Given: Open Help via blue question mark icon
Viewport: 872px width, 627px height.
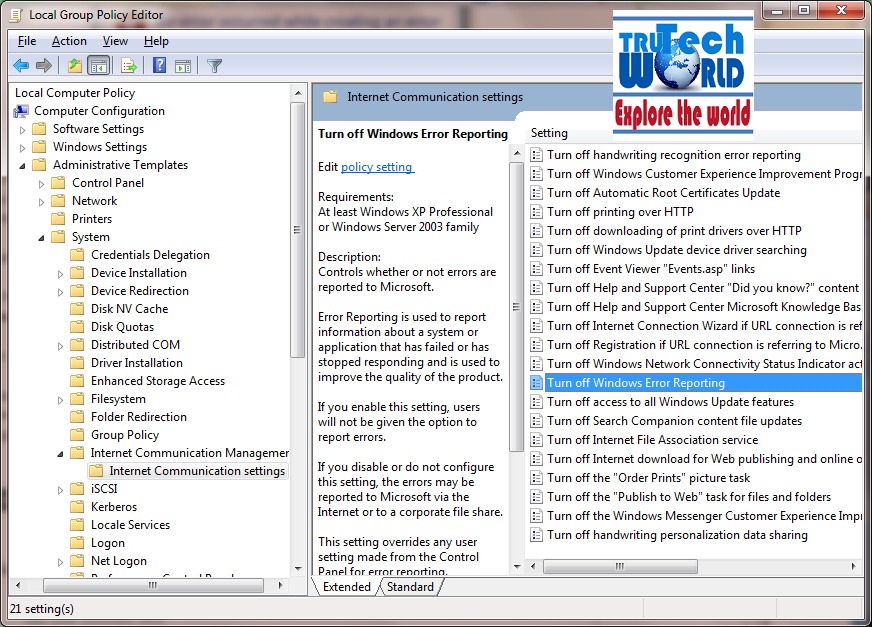Looking at the screenshot, I should pyautogui.click(x=159, y=66).
